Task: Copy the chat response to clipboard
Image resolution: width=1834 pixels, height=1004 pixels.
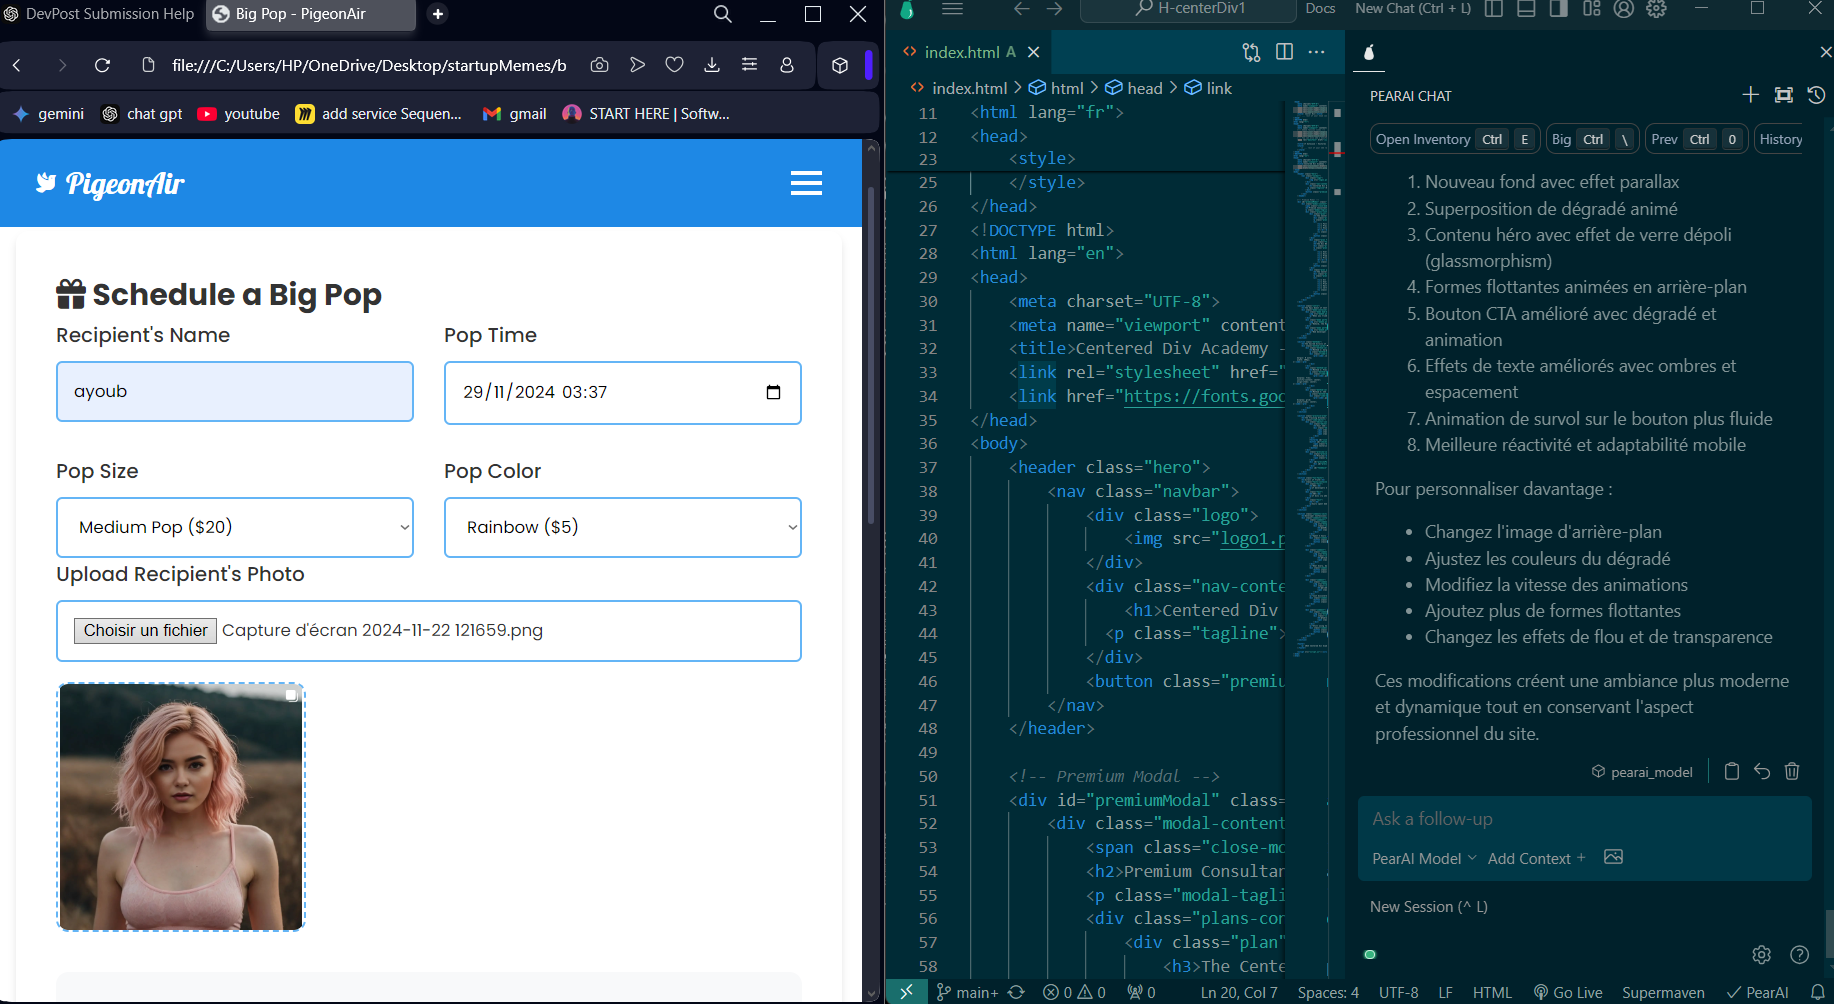Action: tap(1732, 771)
